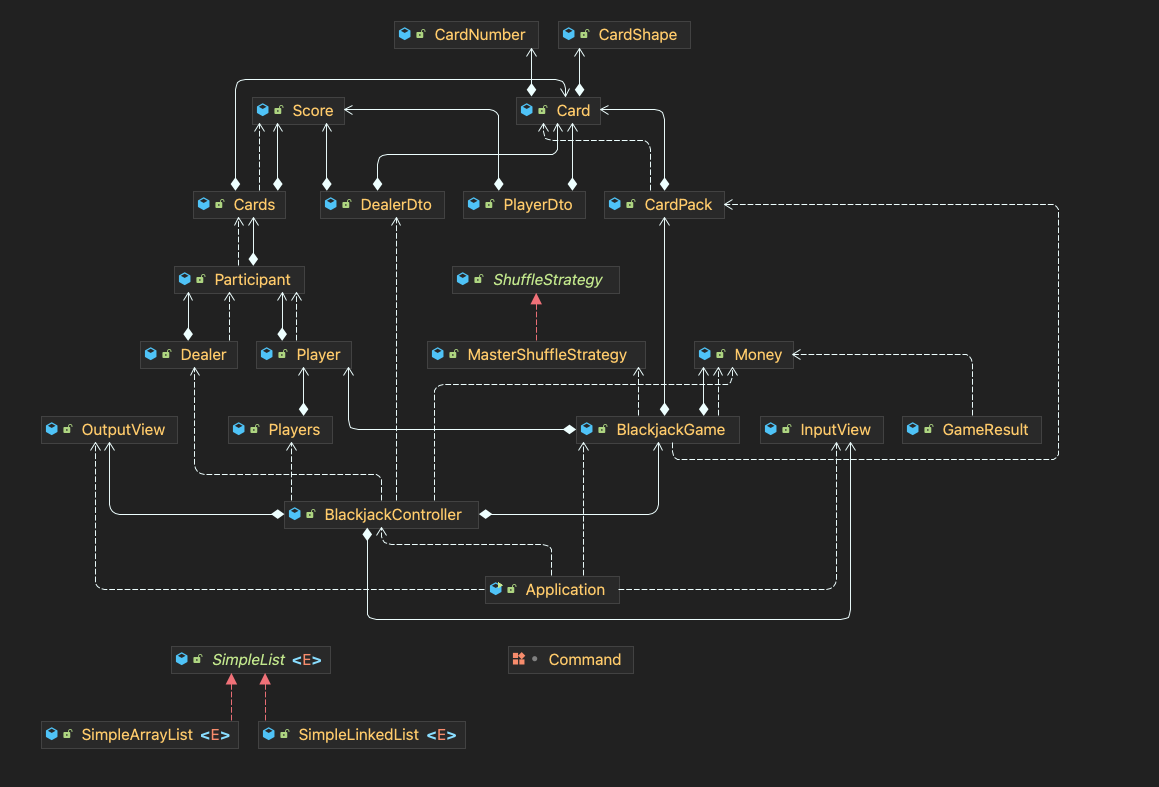Click the class icon beside GameResult
Image resolution: width=1159 pixels, height=787 pixels.
pos(913,430)
